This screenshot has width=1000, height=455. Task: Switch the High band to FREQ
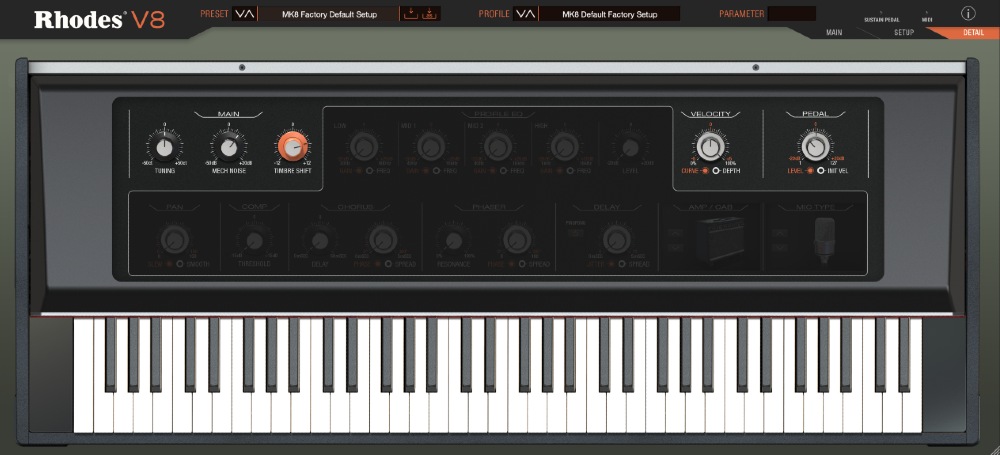(578, 171)
